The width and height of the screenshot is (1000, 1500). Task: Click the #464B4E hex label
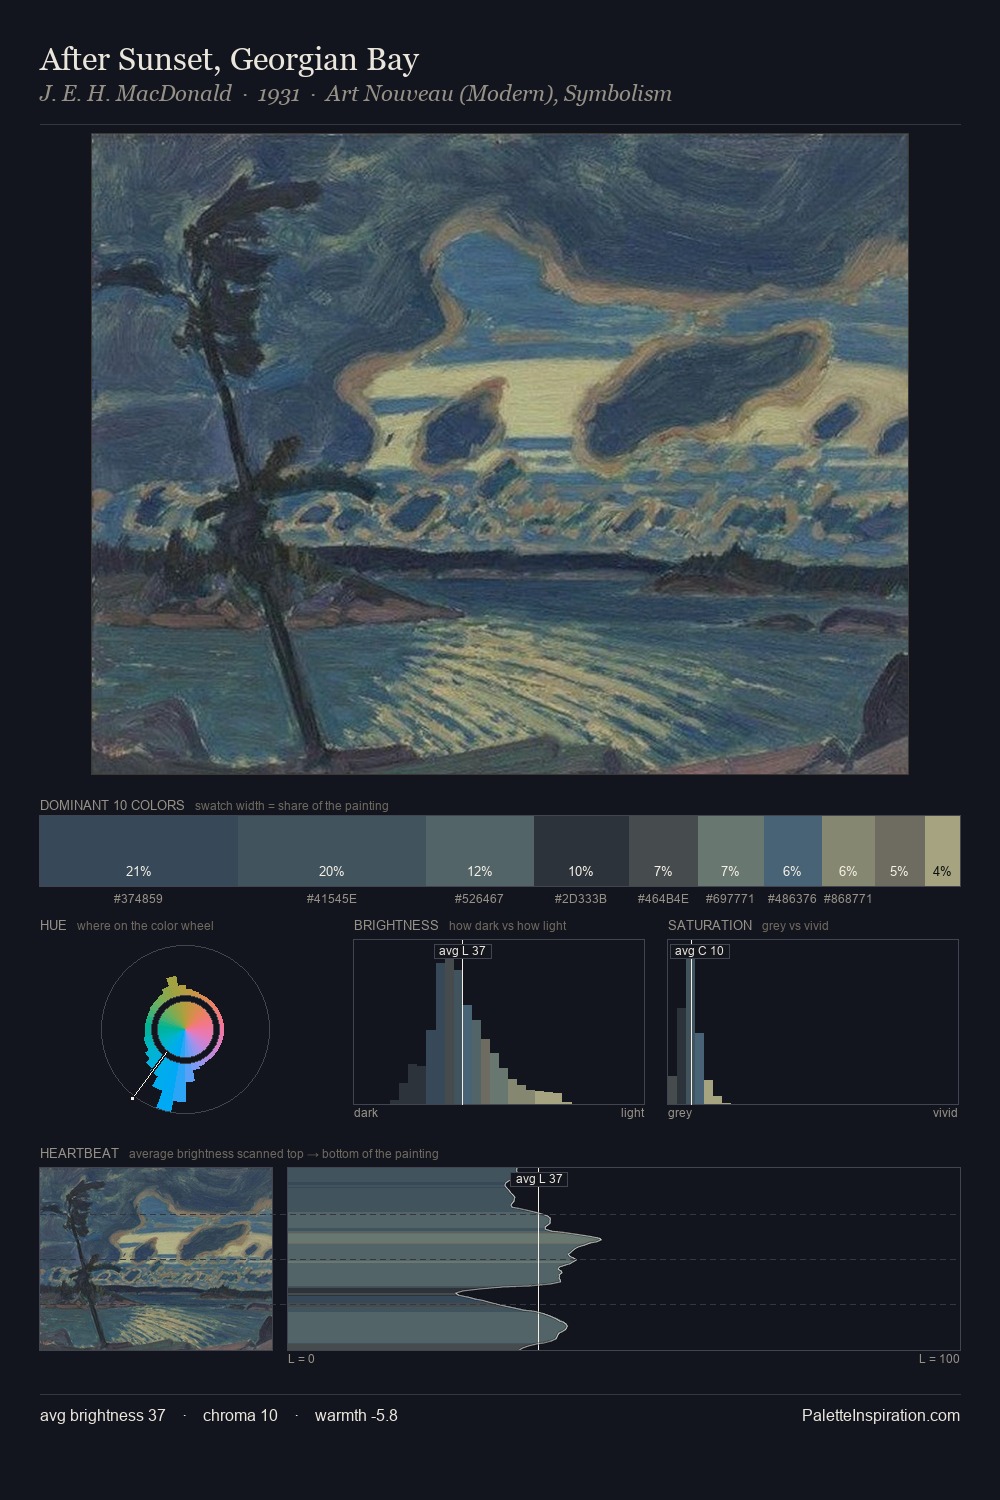[x=663, y=899]
